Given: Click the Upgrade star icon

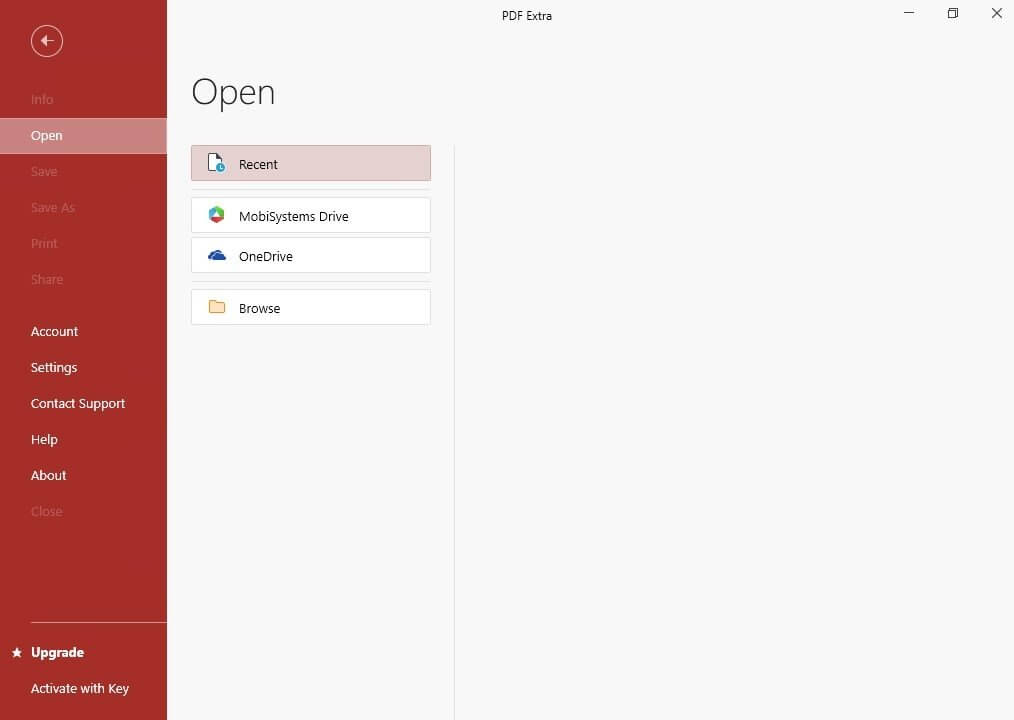Looking at the screenshot, I should 16,652.
